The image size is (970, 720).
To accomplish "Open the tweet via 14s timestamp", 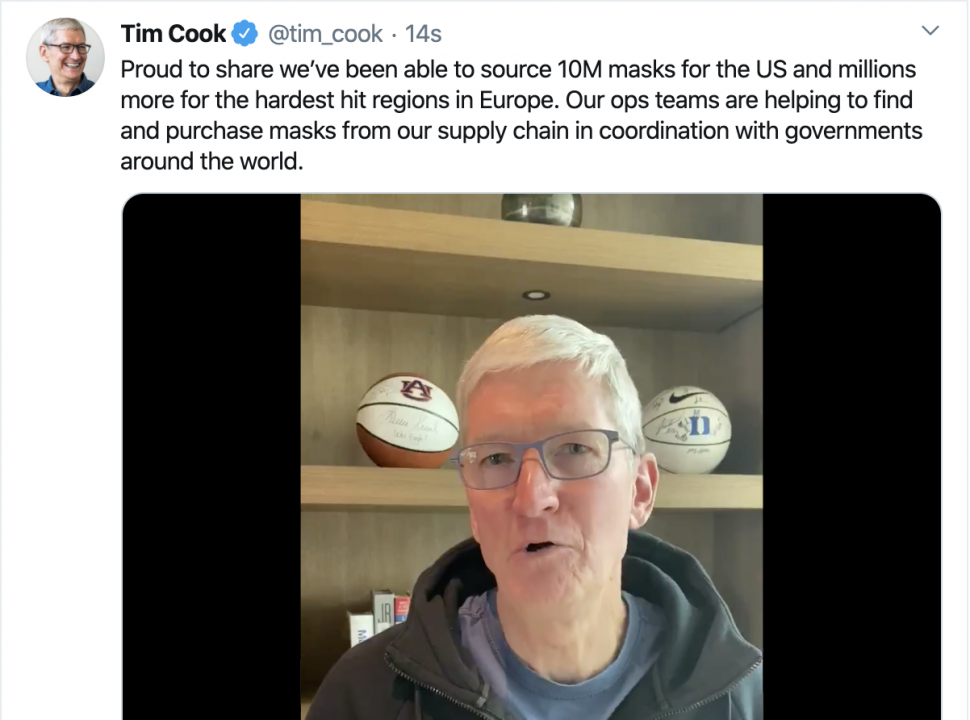I will coord(423,34).
